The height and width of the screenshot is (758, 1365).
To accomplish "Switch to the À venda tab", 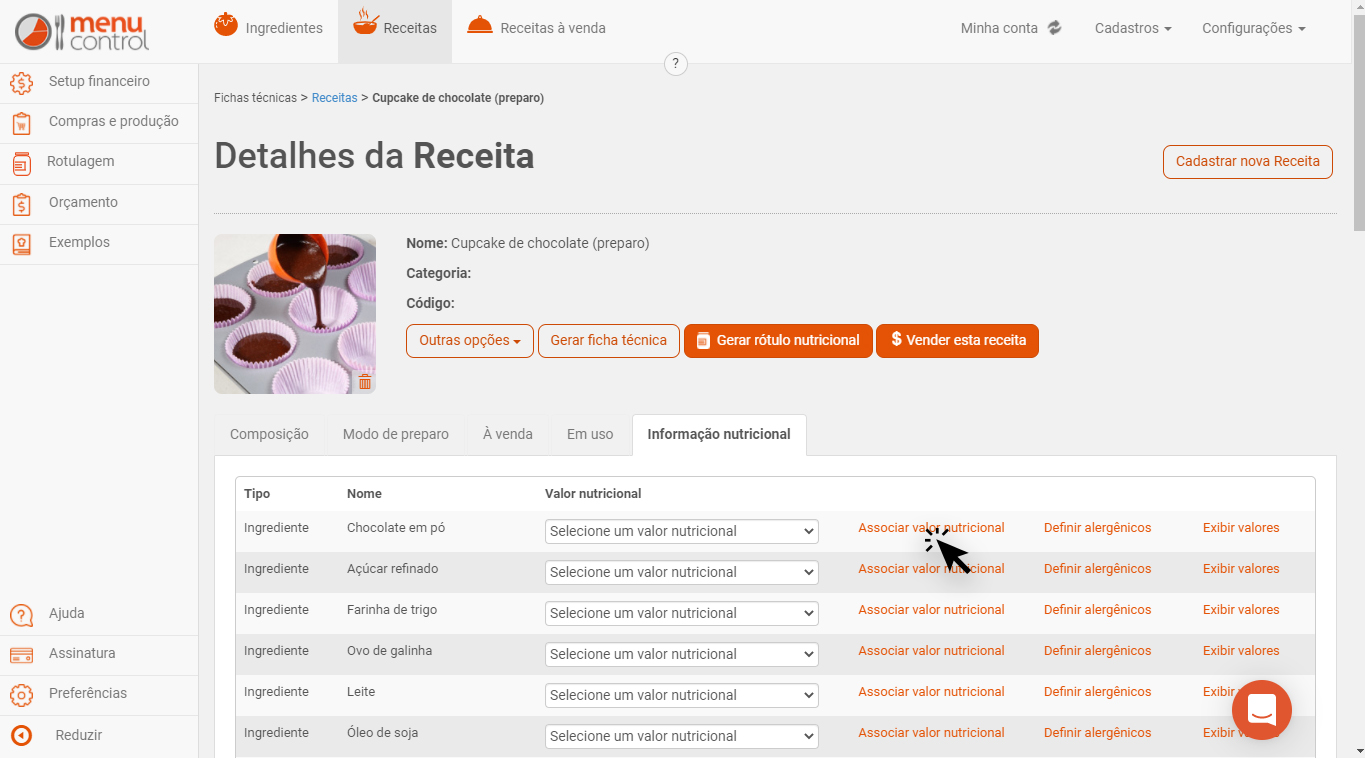I will pos(508,434).
